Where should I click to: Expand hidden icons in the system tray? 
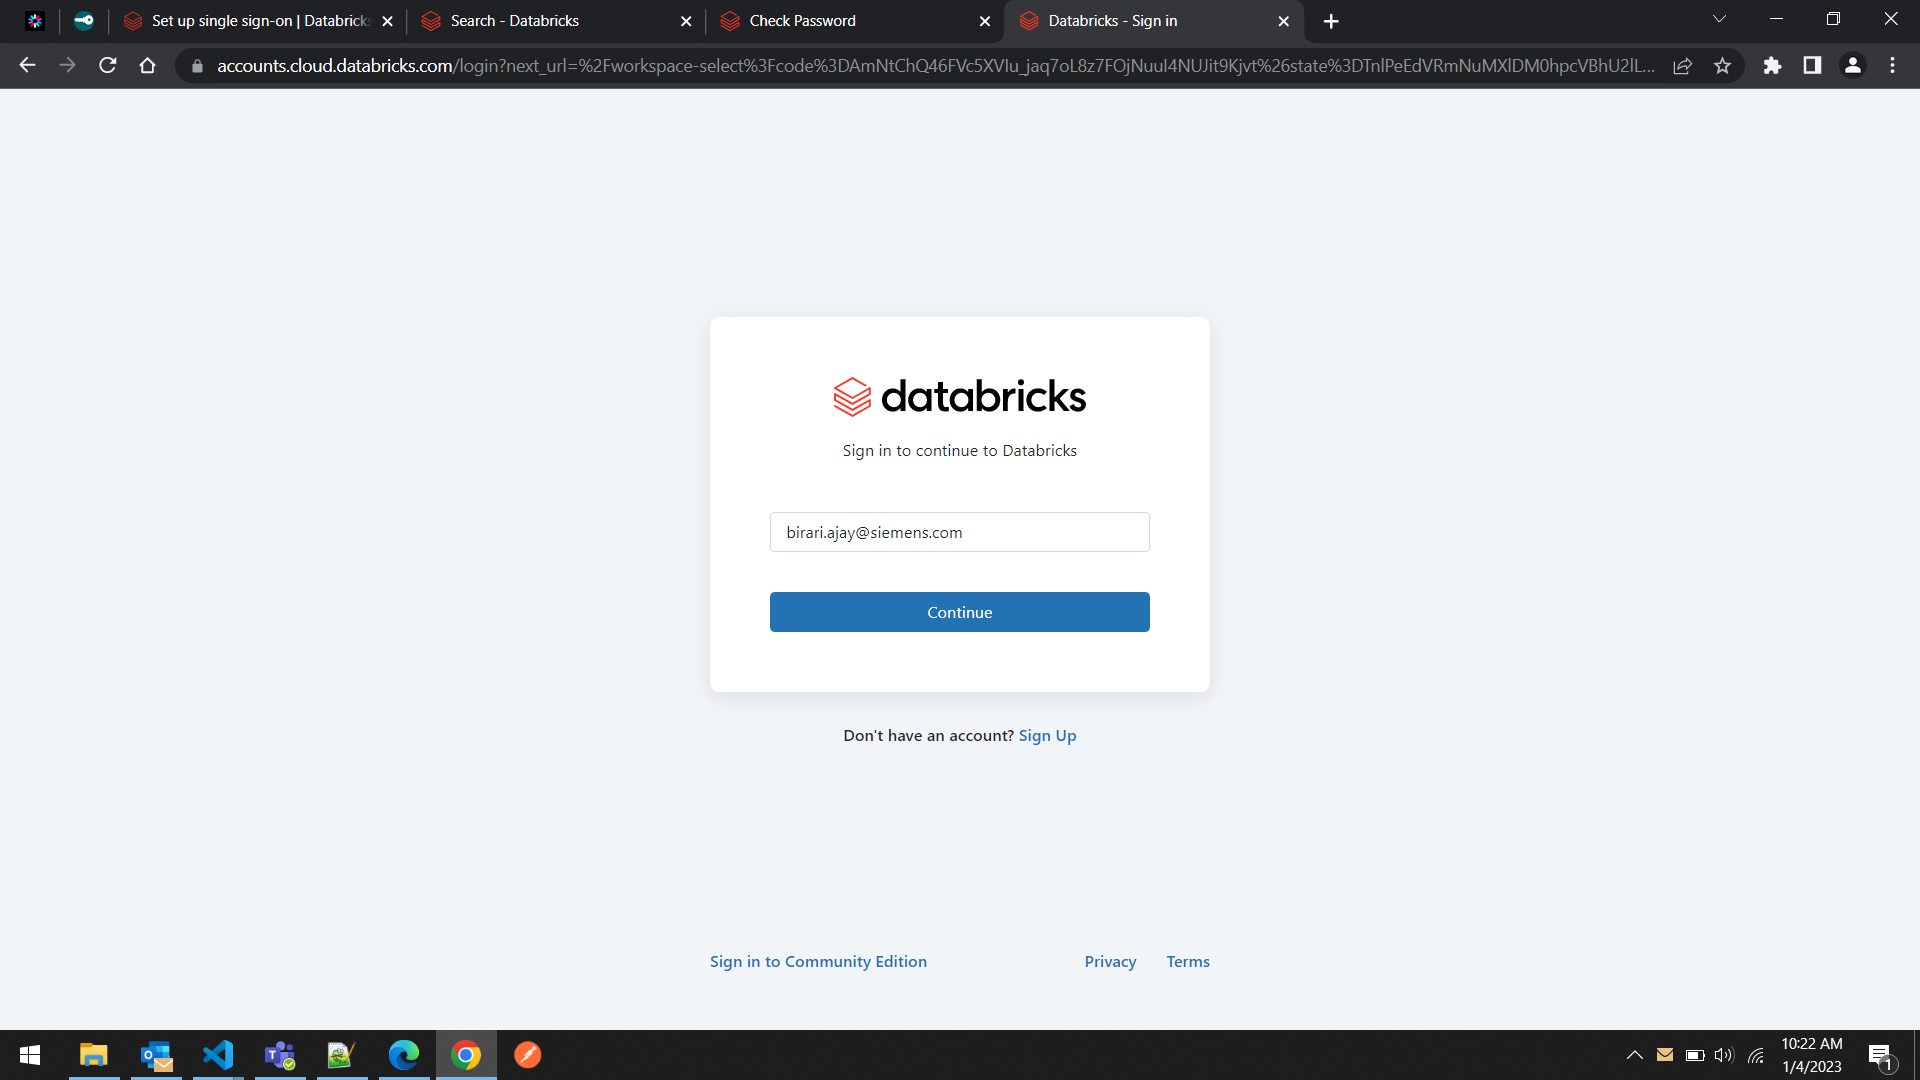click(x=1635, y=1055)
